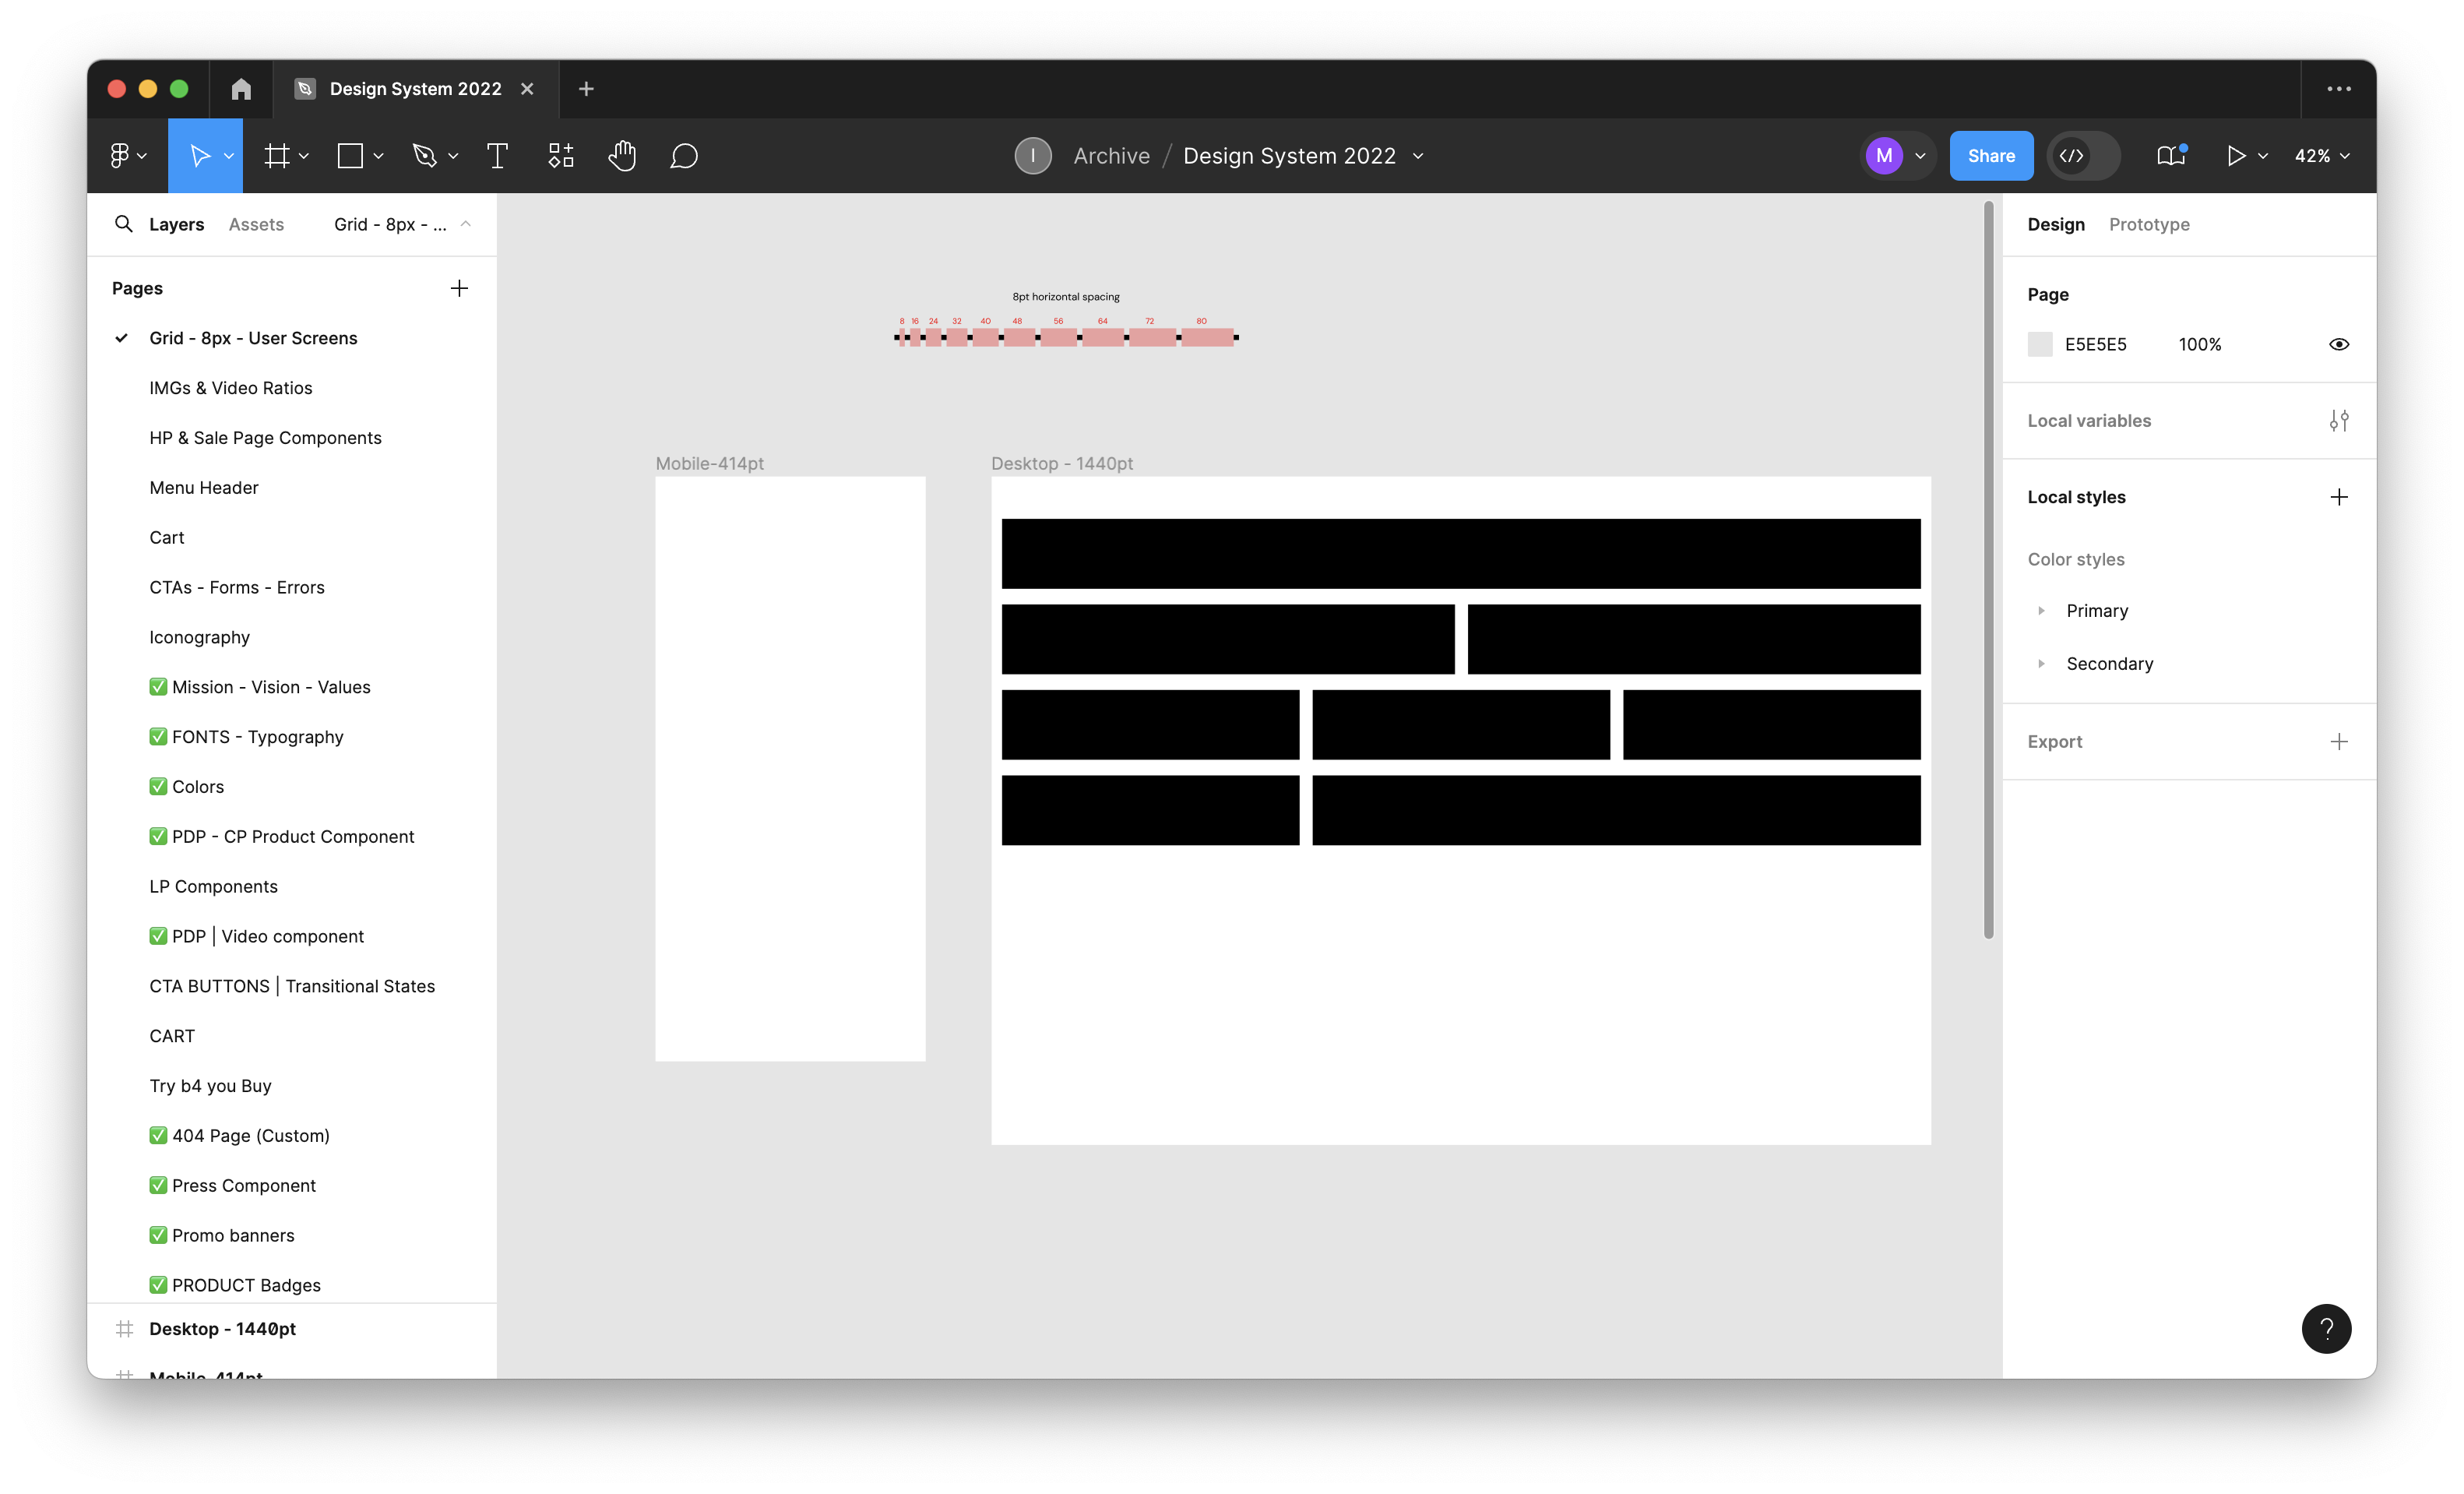Click the Archive breadcrumb link
Screen dimensions: 2464x1494
(x=1111, y=155)
